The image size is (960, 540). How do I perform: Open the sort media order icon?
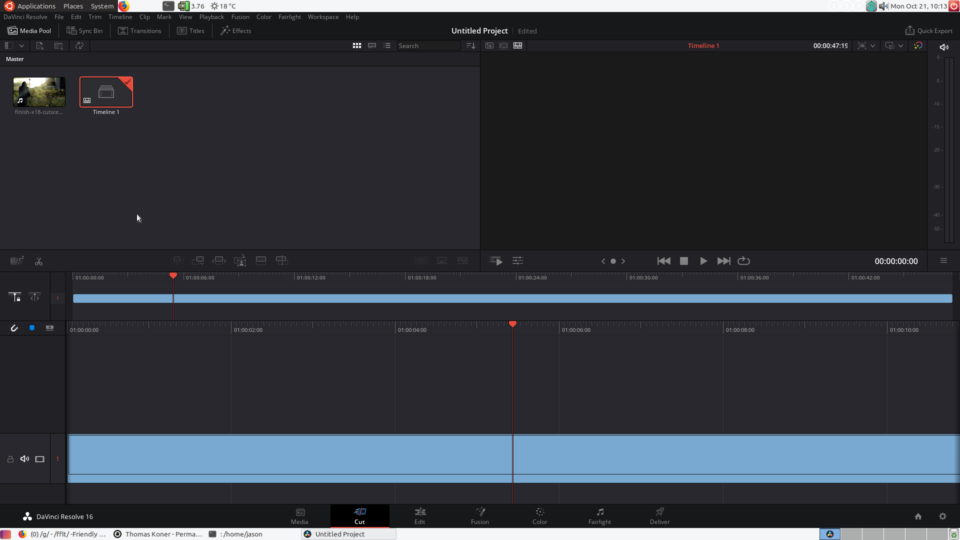470,46
